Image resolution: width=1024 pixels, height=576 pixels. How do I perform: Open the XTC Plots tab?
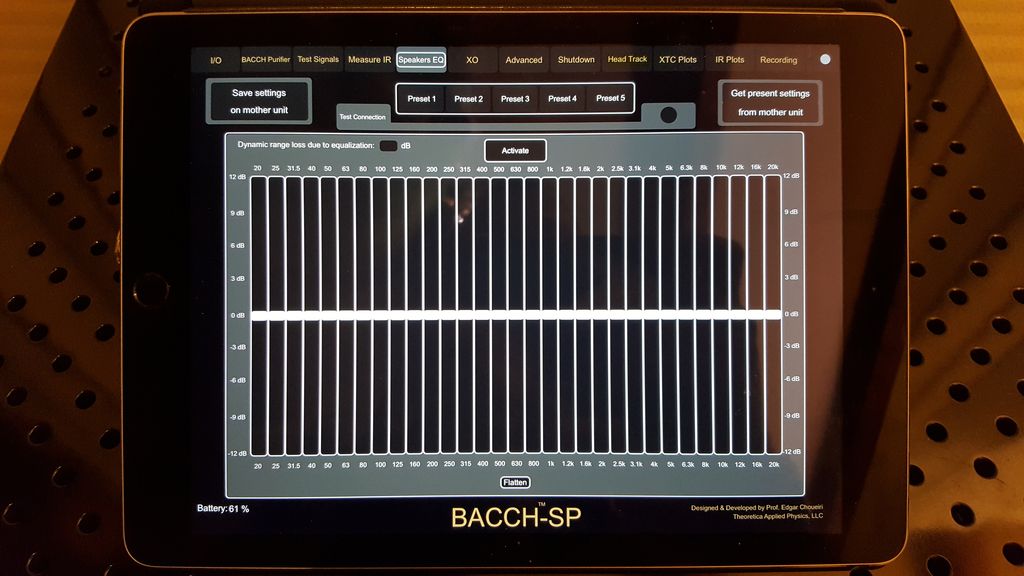pos(678,59)
